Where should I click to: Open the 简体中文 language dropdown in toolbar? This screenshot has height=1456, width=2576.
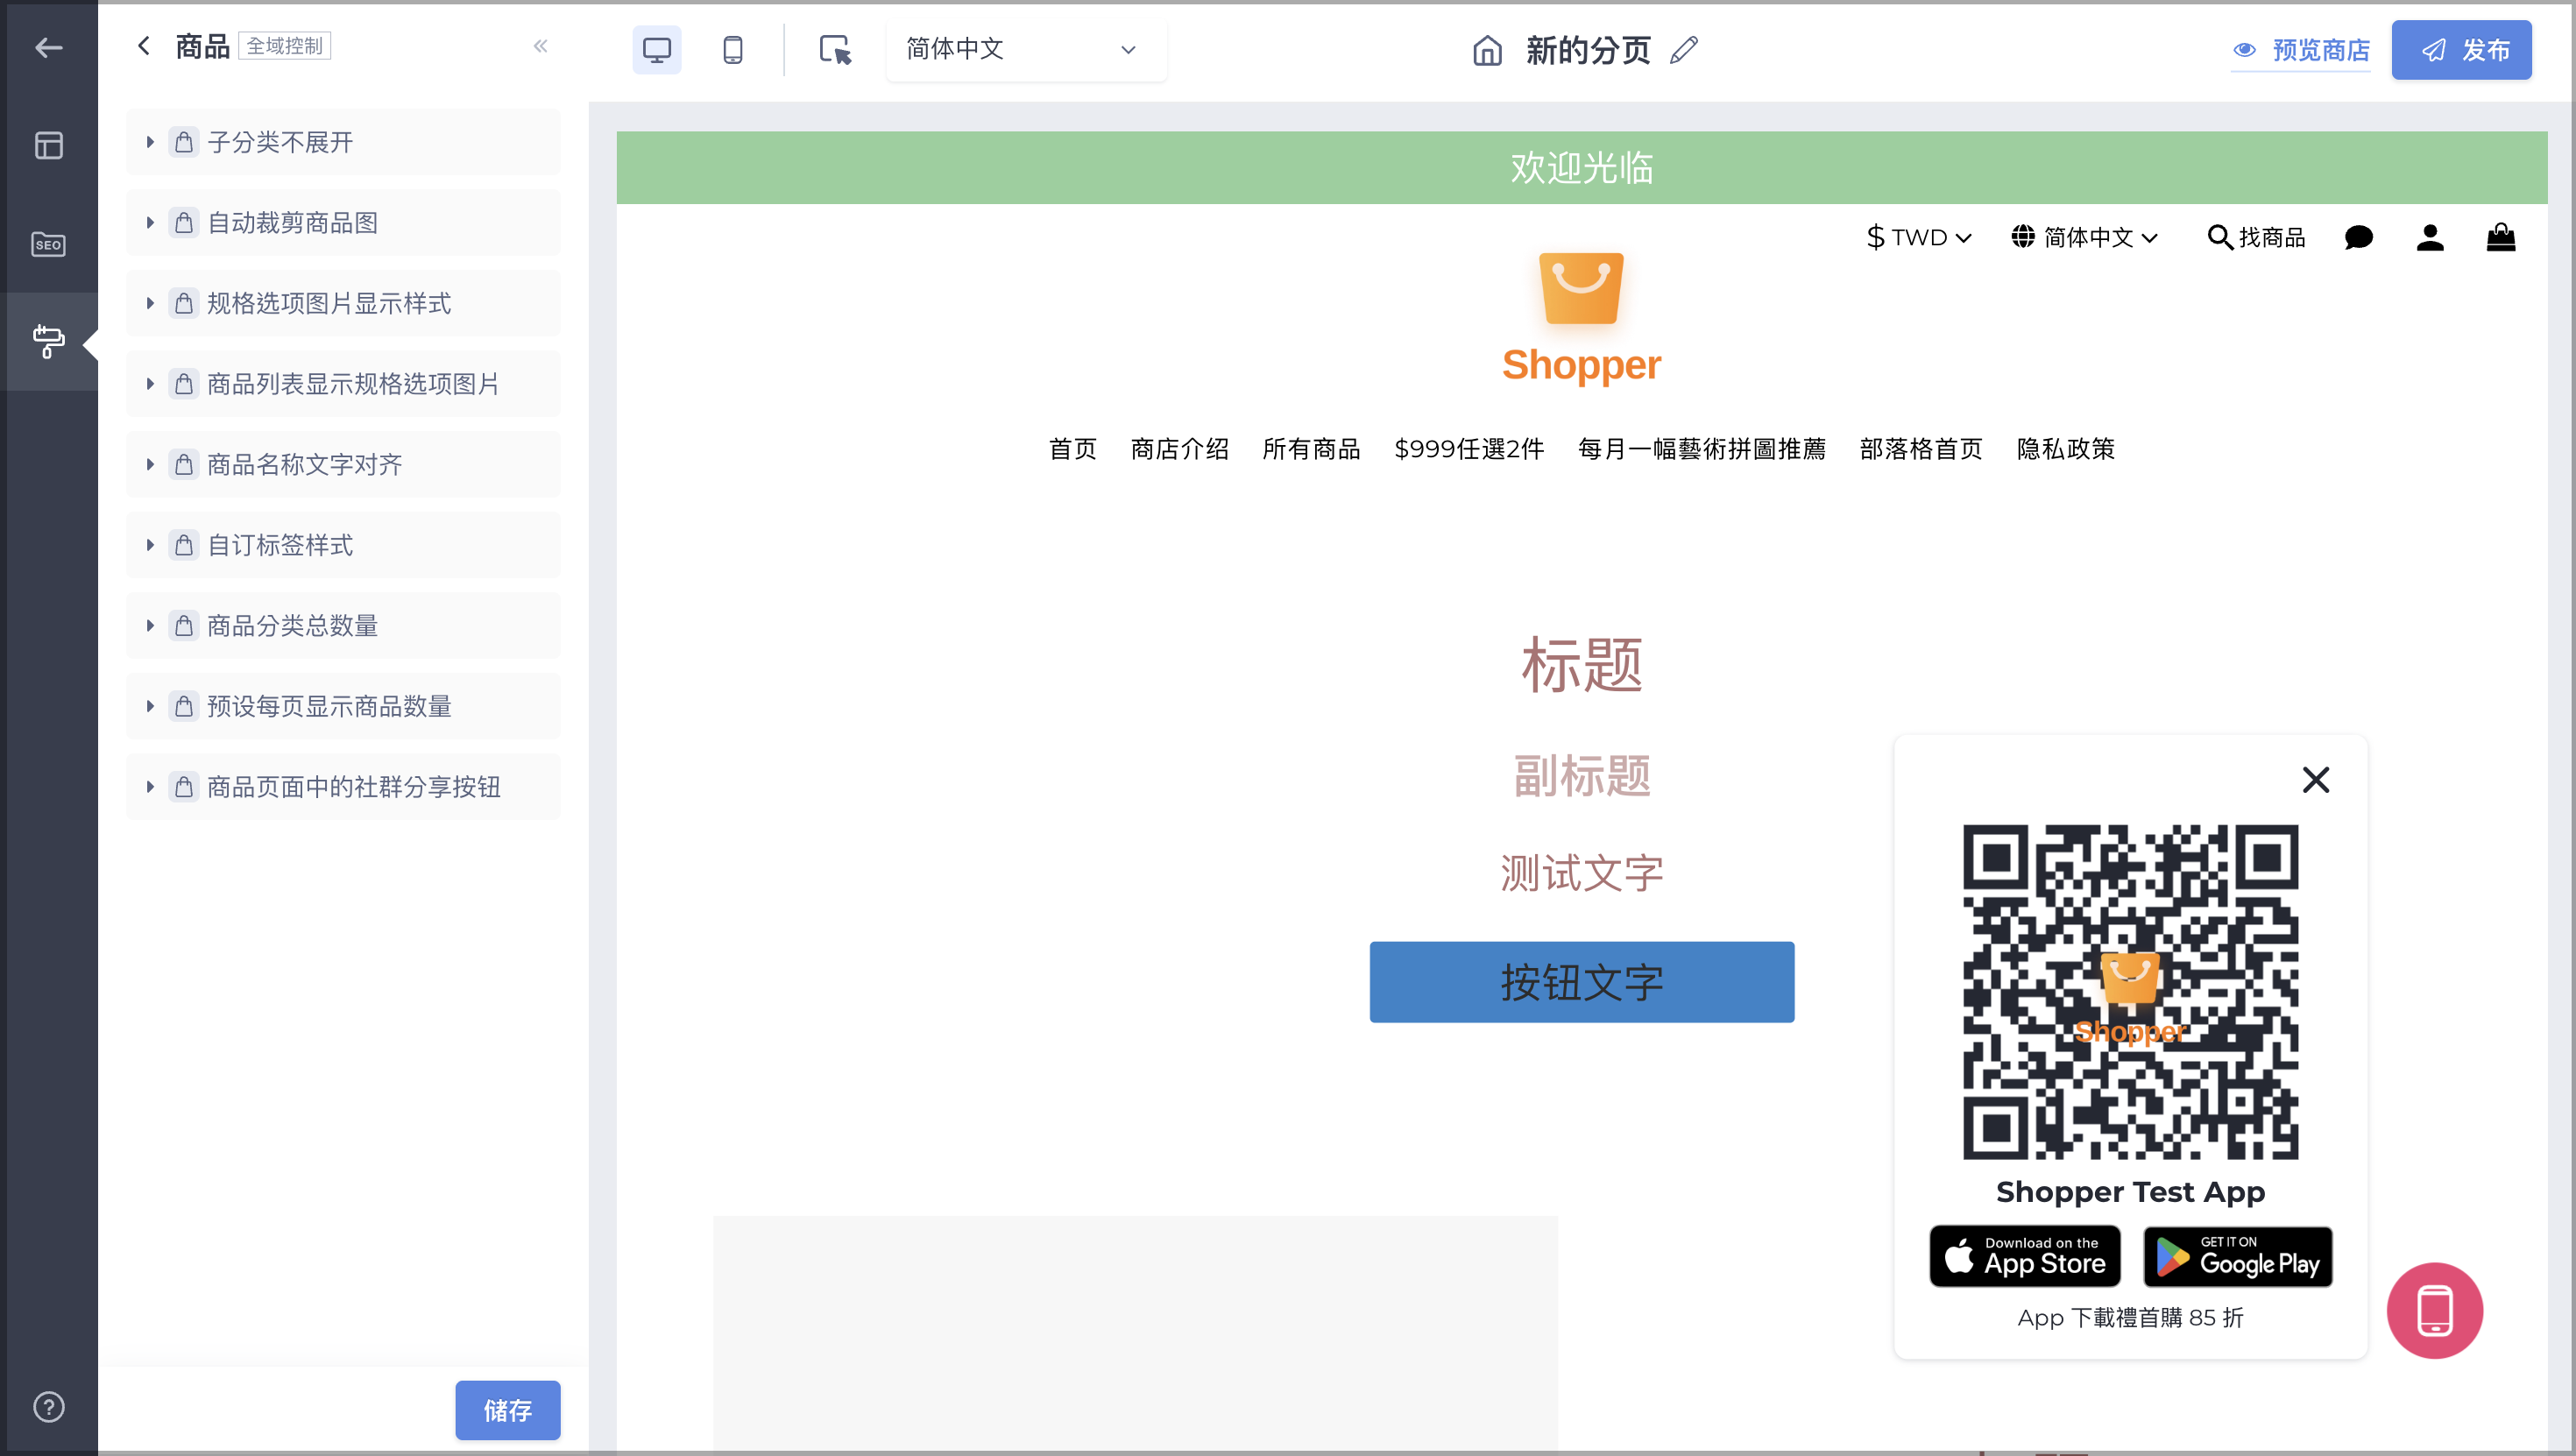[x=1025, y=49]
